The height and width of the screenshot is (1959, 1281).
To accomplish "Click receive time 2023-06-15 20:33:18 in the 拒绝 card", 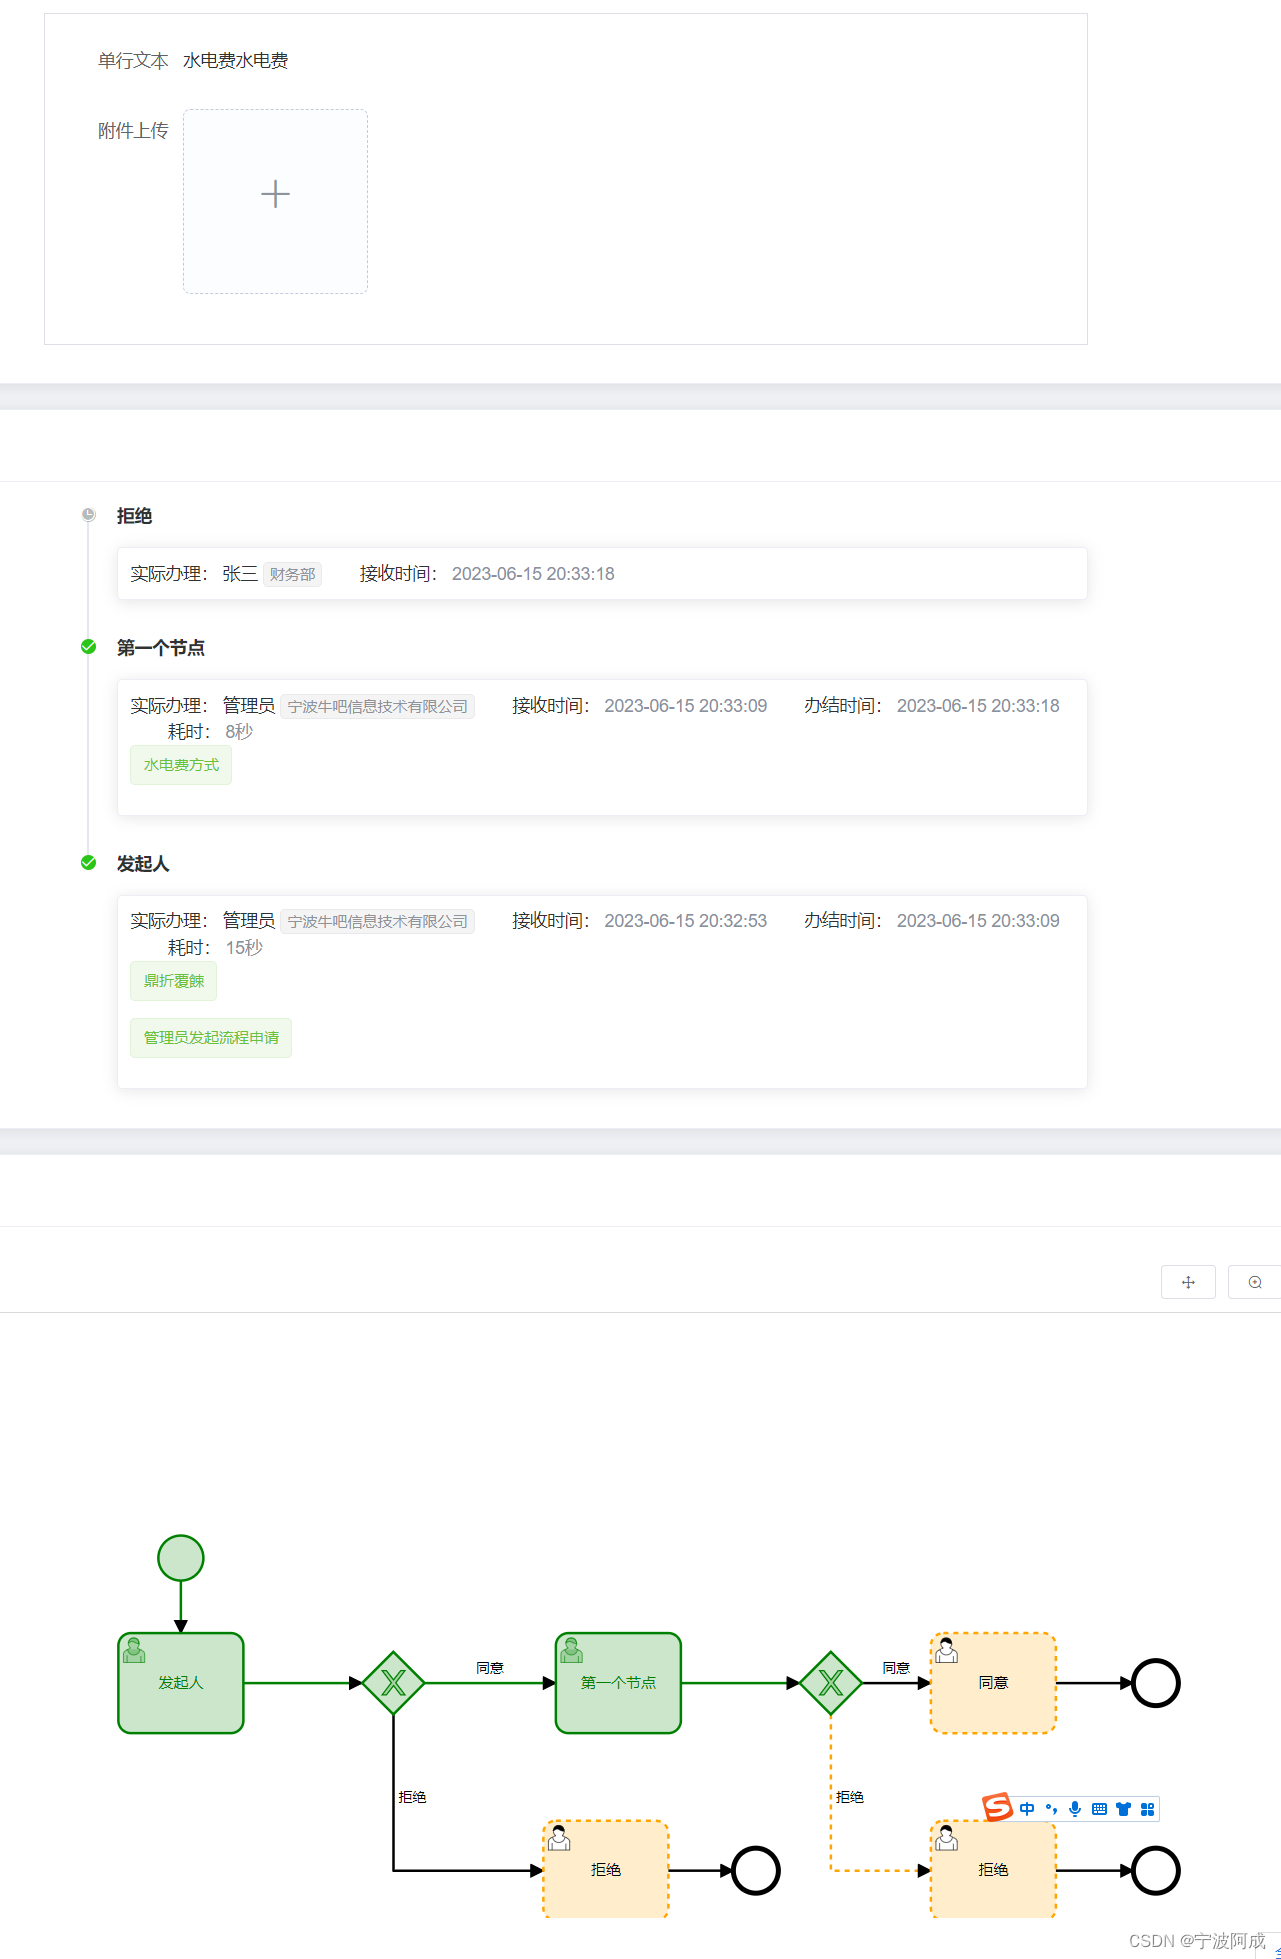I will (533, 574).
